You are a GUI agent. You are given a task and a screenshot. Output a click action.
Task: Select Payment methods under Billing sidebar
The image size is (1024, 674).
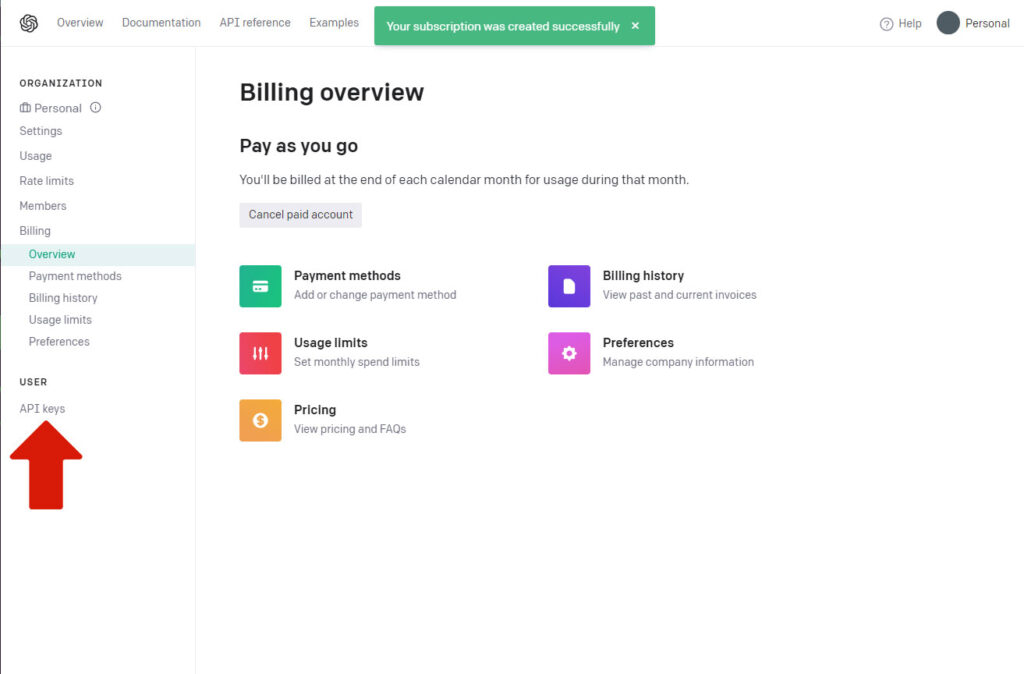75,276
